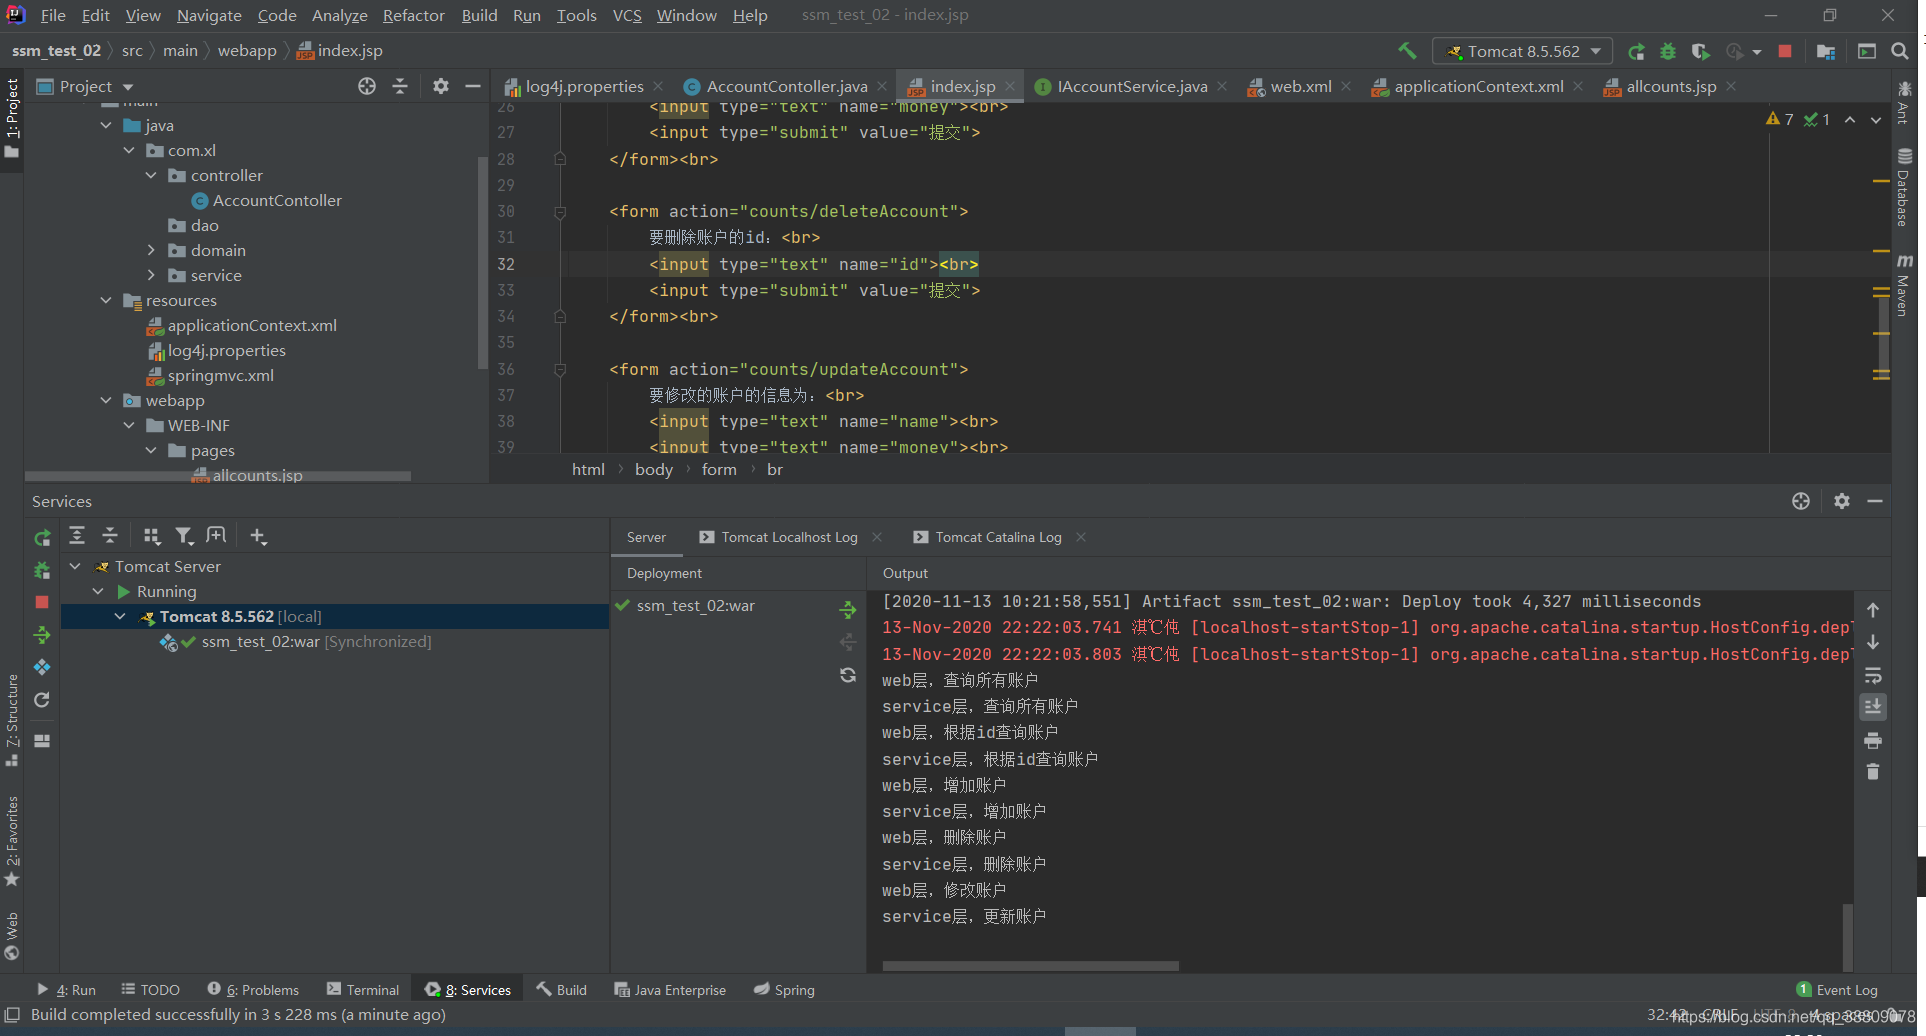This screenshot has width=1926, height=1036.
Task: Hide the Project tool window
Action: point(473,86)
